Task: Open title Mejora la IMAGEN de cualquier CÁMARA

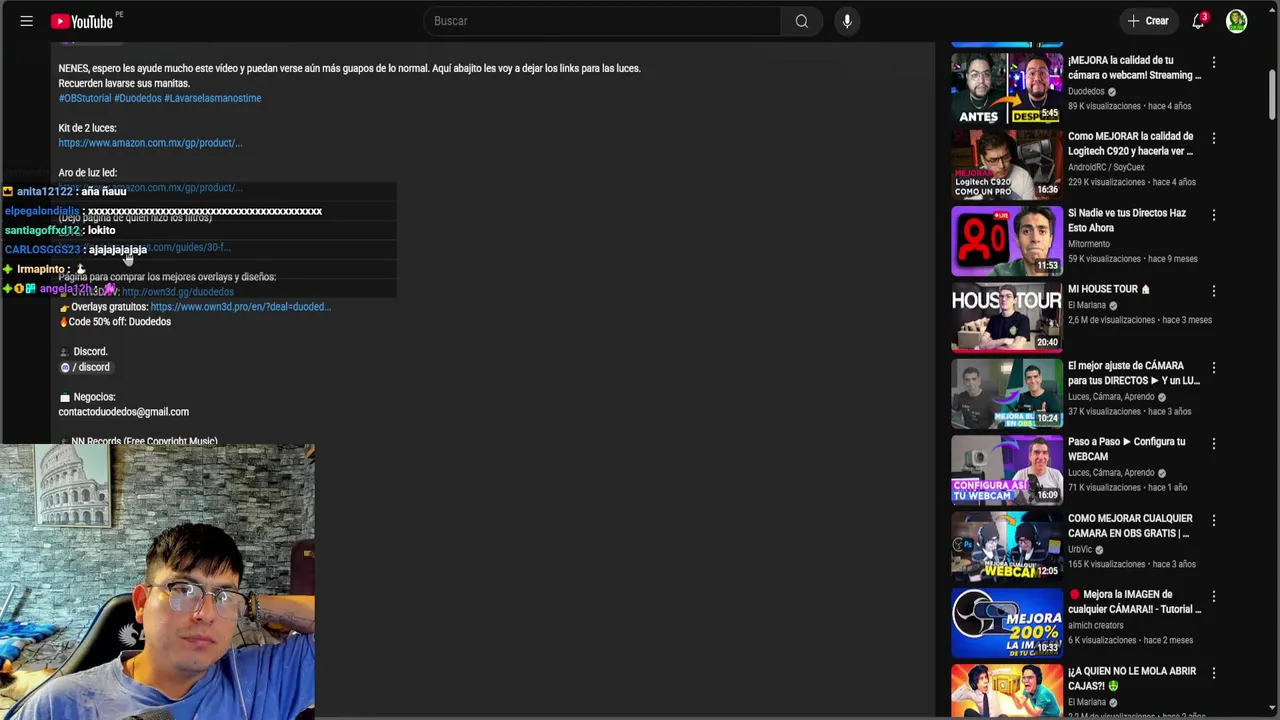Action: pos(1135,602)
